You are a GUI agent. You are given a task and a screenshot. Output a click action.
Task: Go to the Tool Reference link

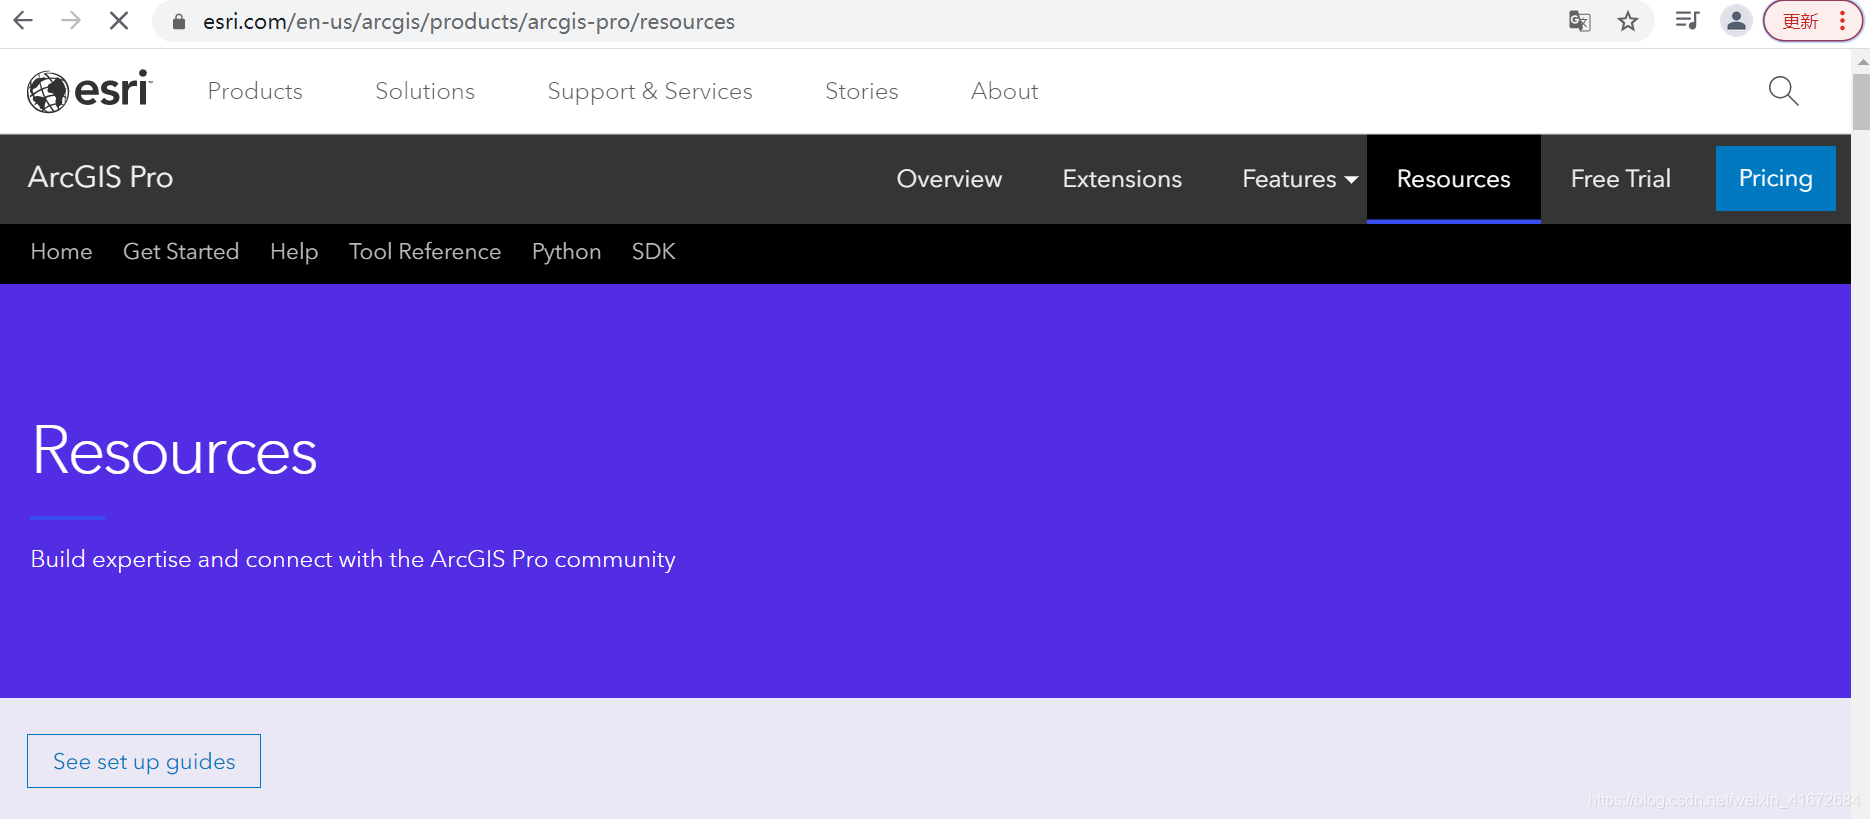[425, 252]
